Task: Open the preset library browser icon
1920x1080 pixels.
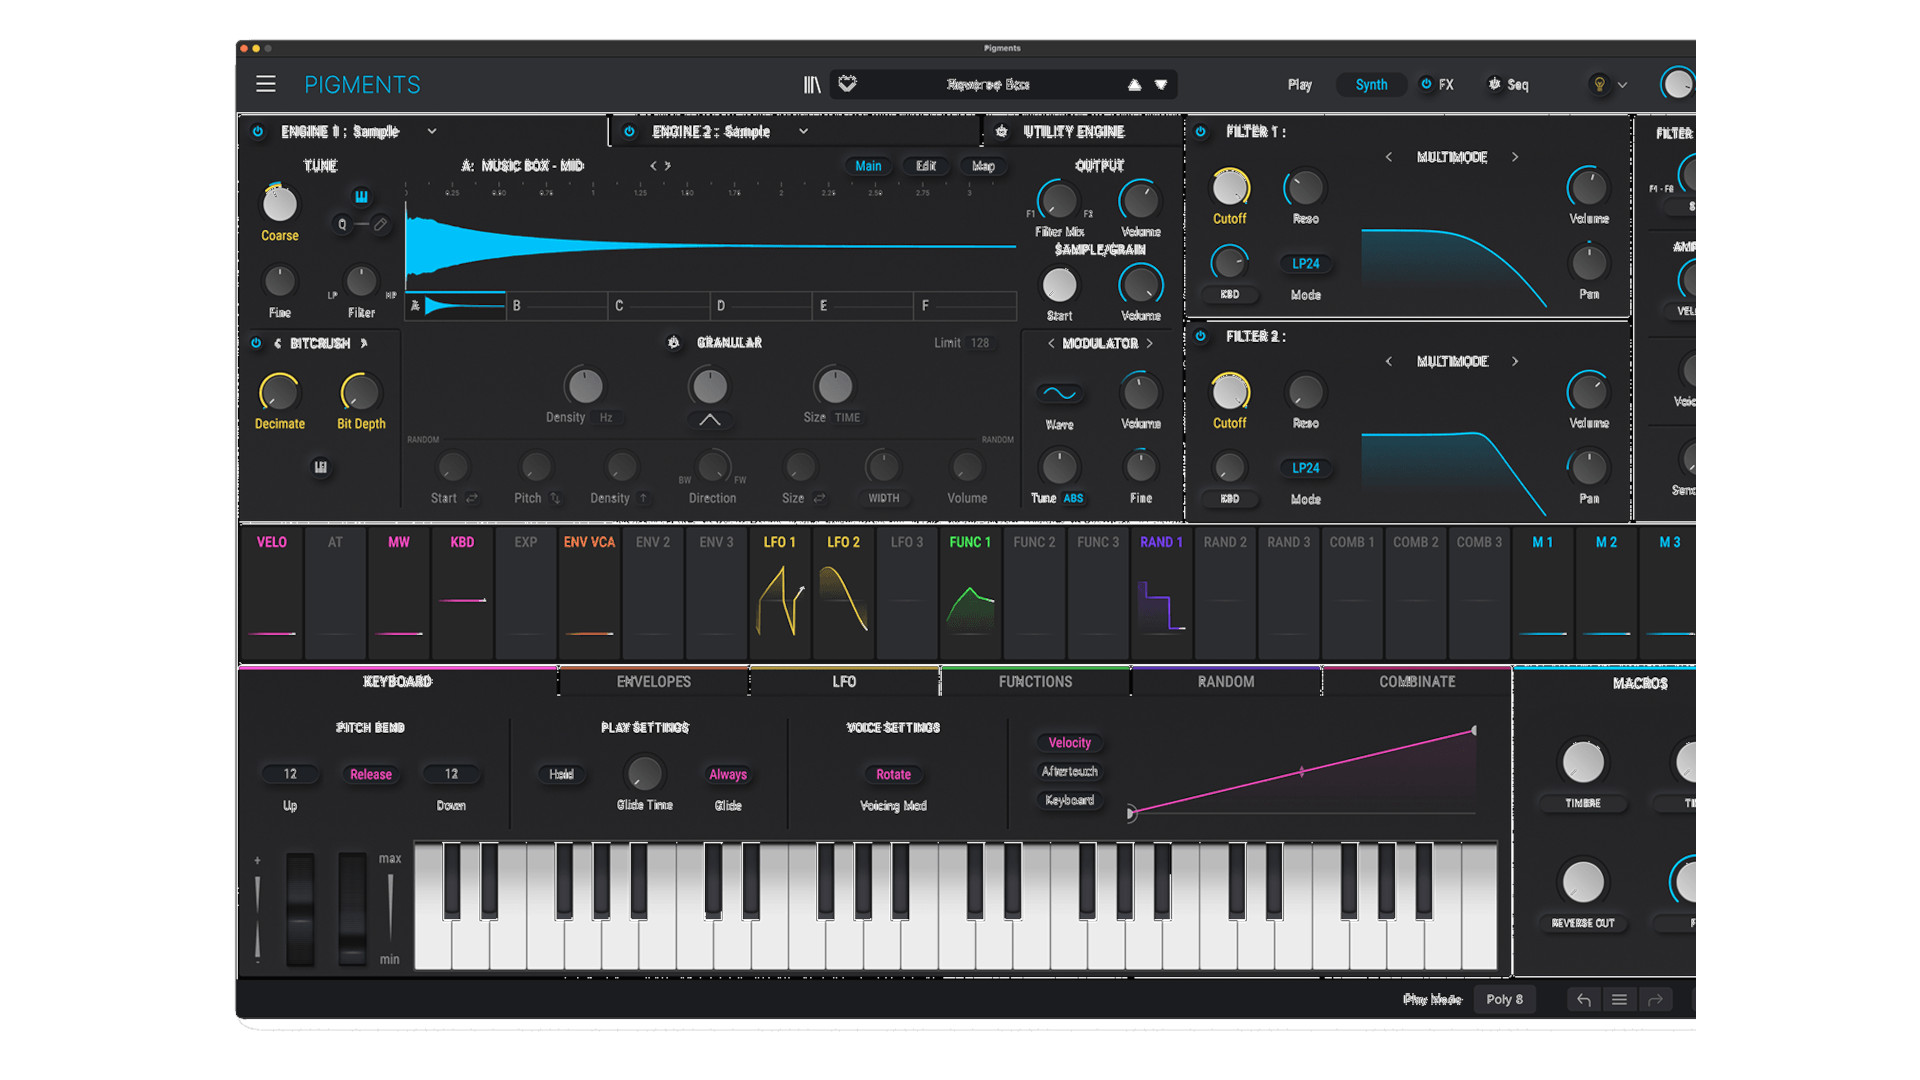Action: point(813,84)
